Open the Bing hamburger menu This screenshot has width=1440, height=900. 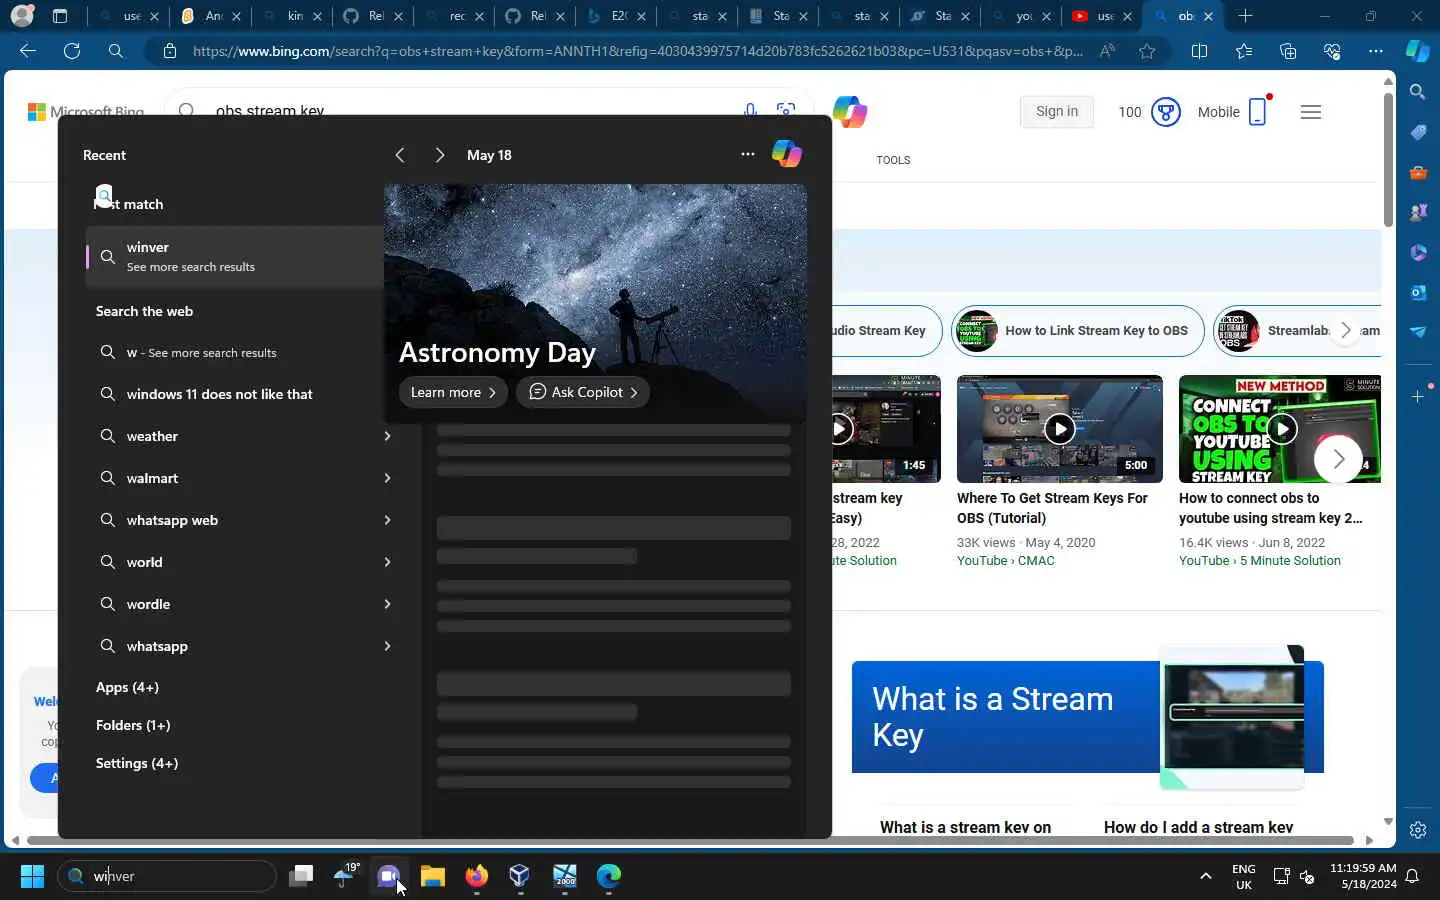1311,112
